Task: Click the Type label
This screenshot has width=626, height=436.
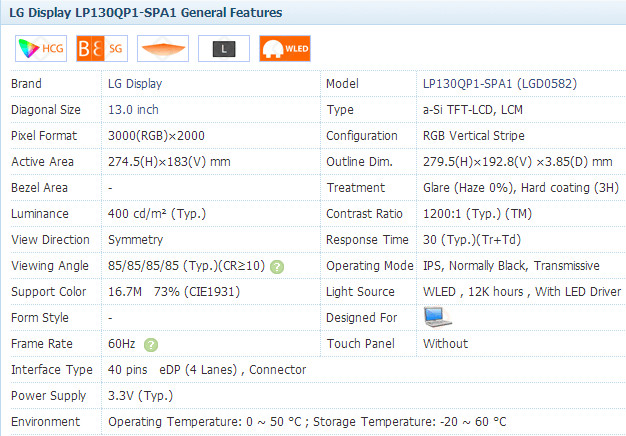Action: [340, 109]
